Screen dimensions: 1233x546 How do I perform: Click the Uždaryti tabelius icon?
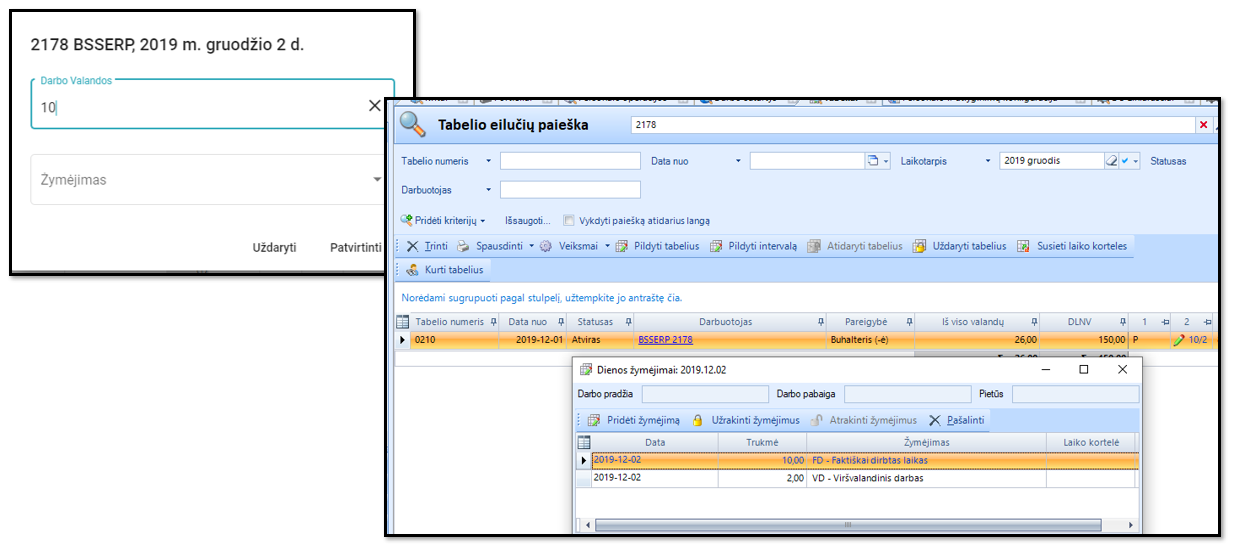[x=919, y=246]
